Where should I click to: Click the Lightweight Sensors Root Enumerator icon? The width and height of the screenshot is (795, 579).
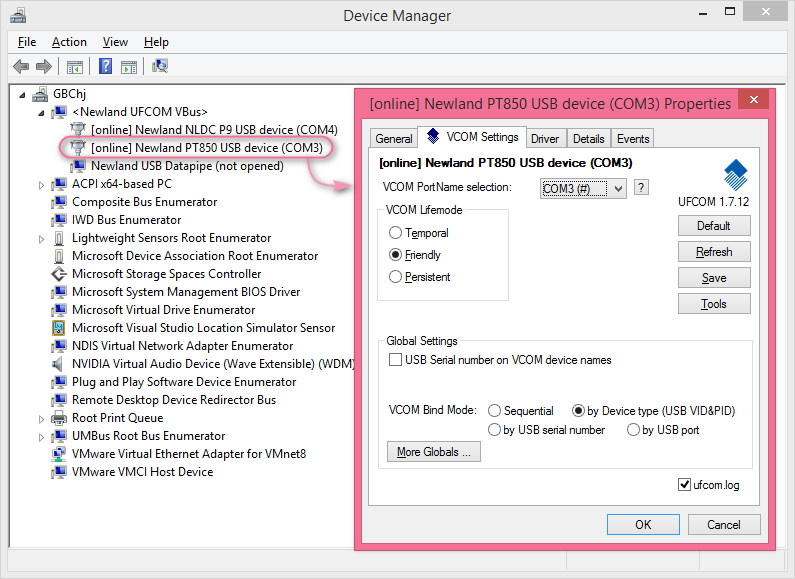[x=59, y=238]
